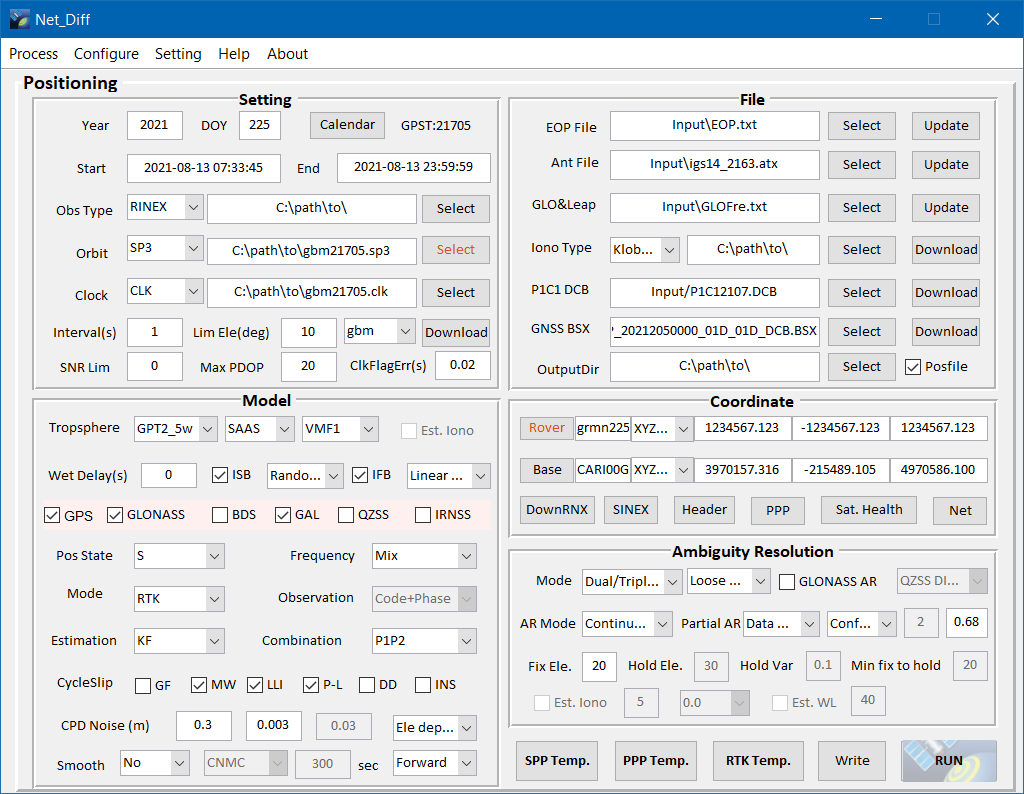The image size is (1024, 794).
Task: Click the Write button
Action: pos(852,761)
